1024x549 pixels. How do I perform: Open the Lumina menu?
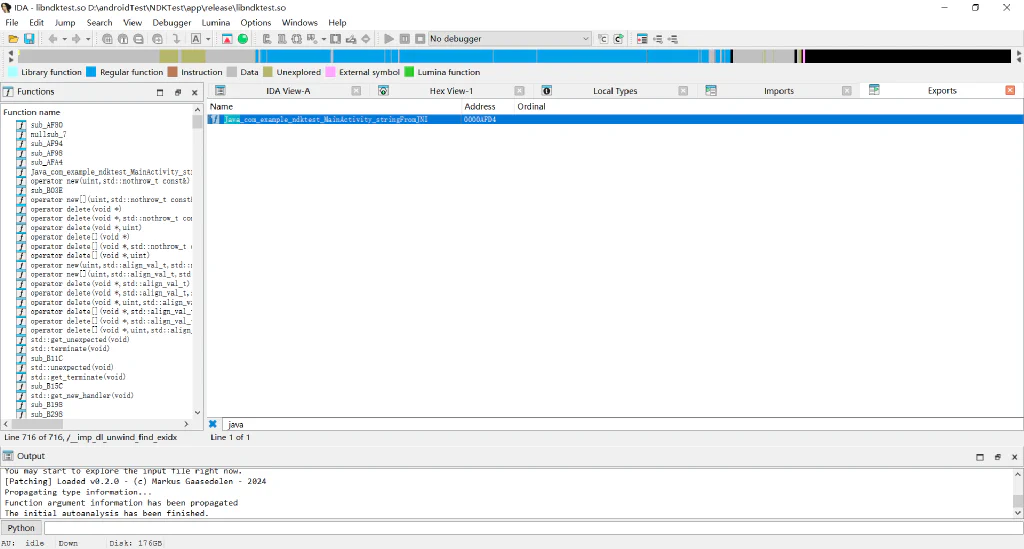(x=216, y=22)
